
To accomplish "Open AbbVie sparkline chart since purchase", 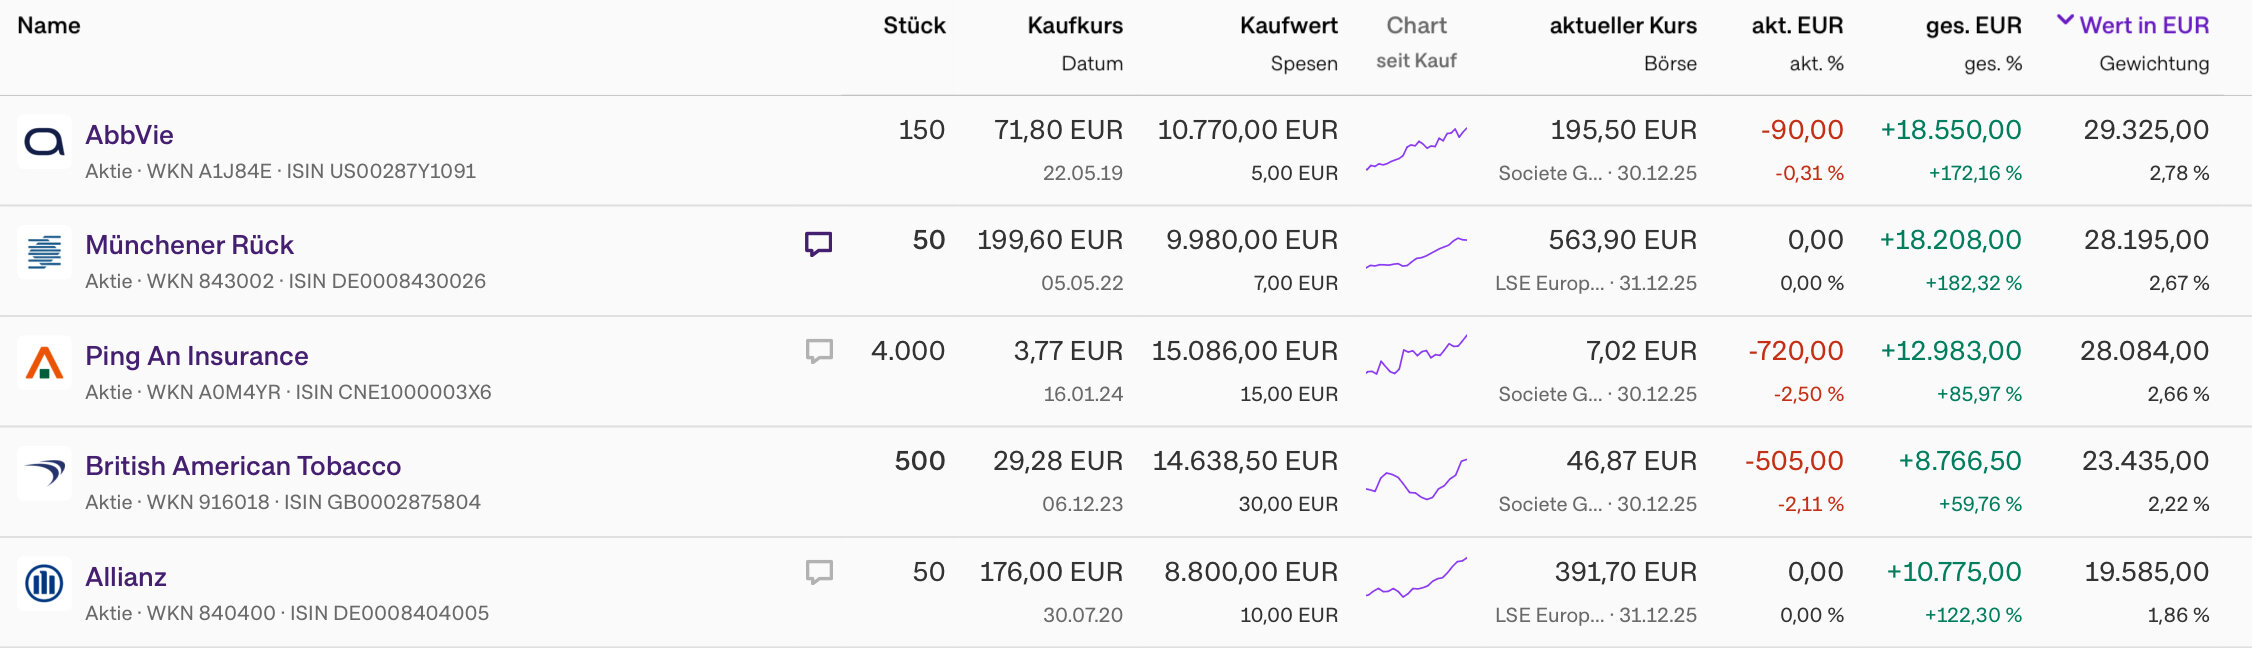I will (x=1416, y=148).
